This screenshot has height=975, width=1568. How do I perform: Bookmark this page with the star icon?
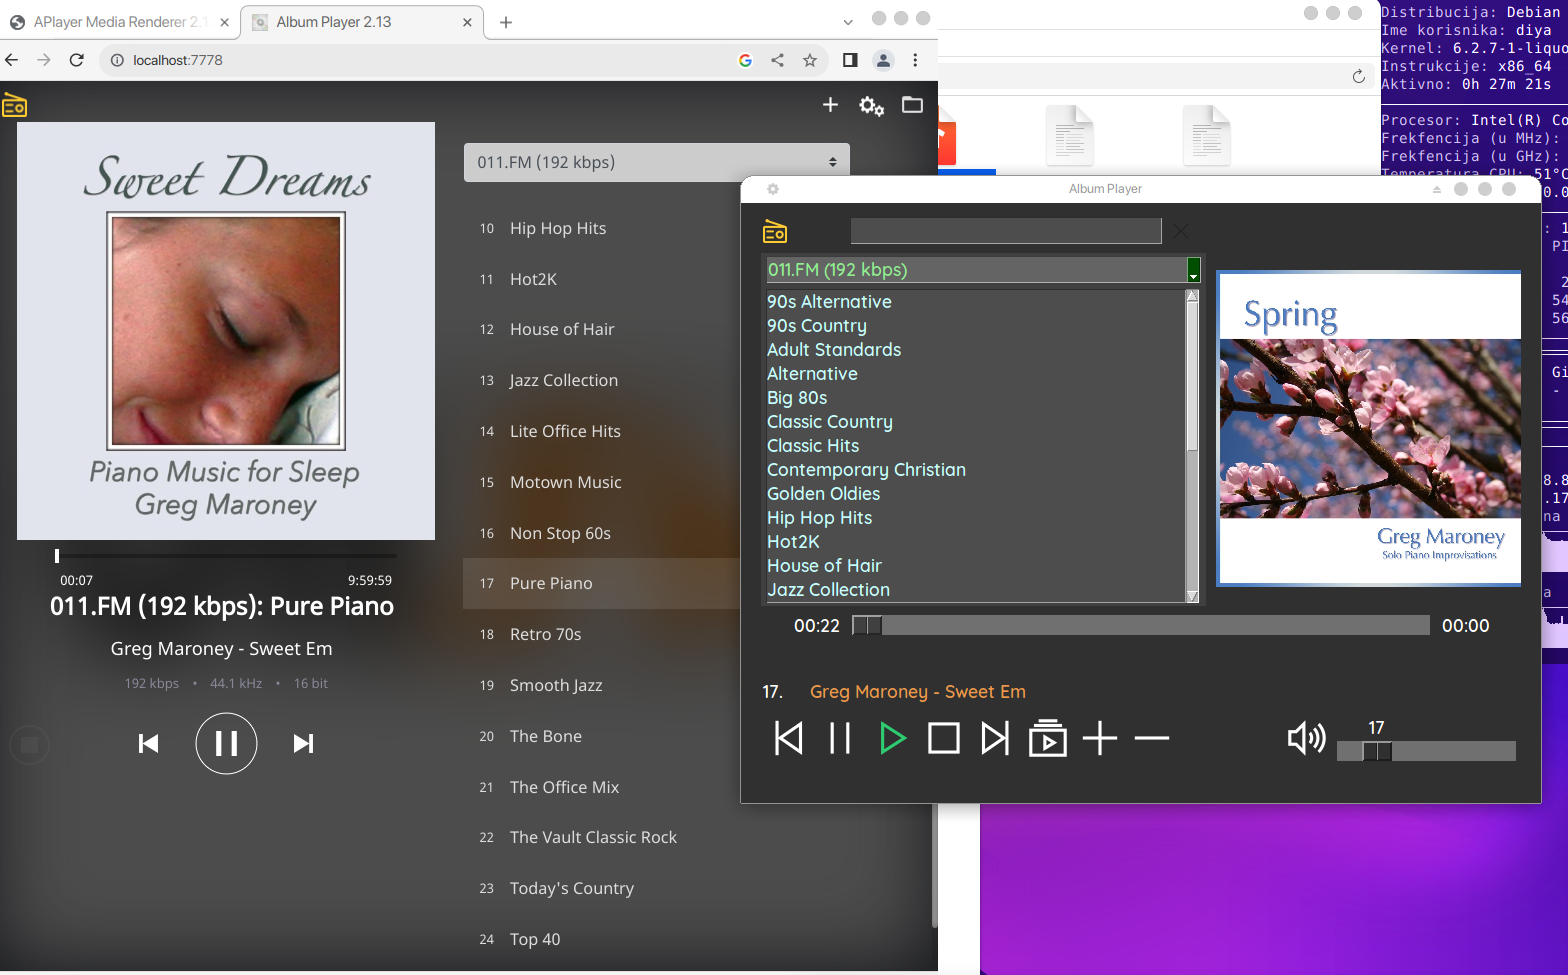tap(810, 60)
